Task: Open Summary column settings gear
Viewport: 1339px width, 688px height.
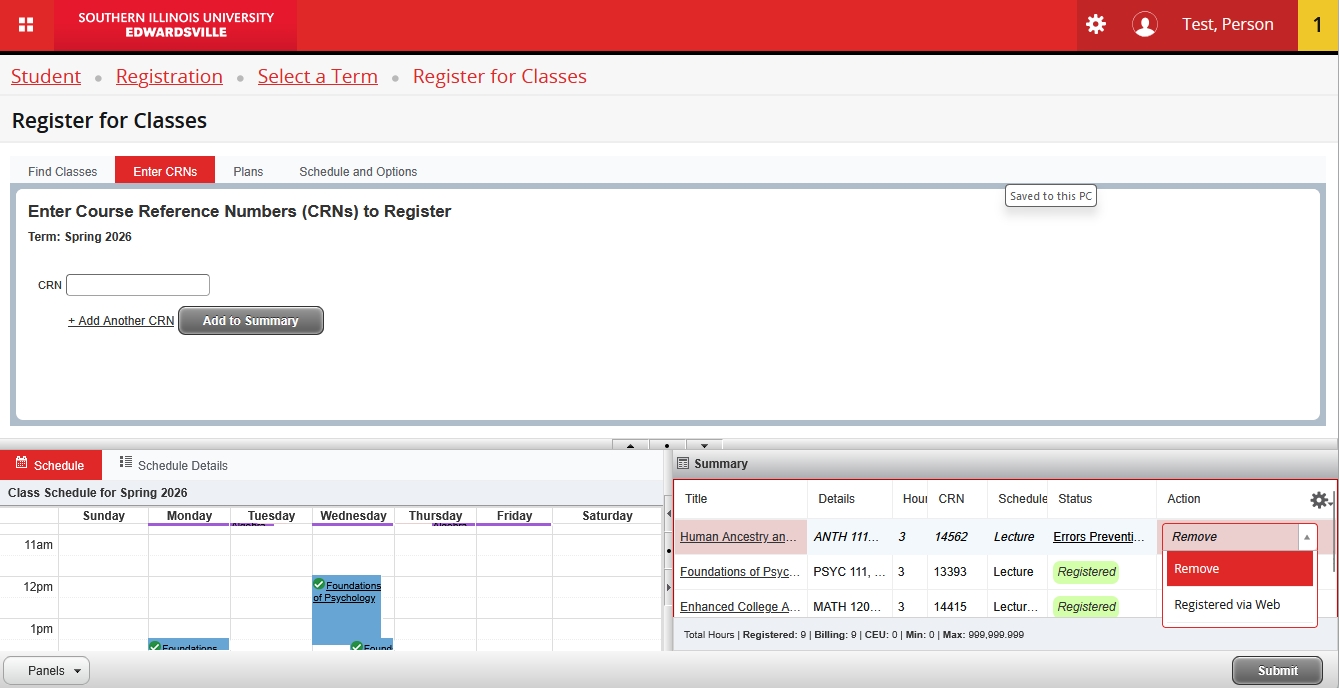Action: [1319, 500]
